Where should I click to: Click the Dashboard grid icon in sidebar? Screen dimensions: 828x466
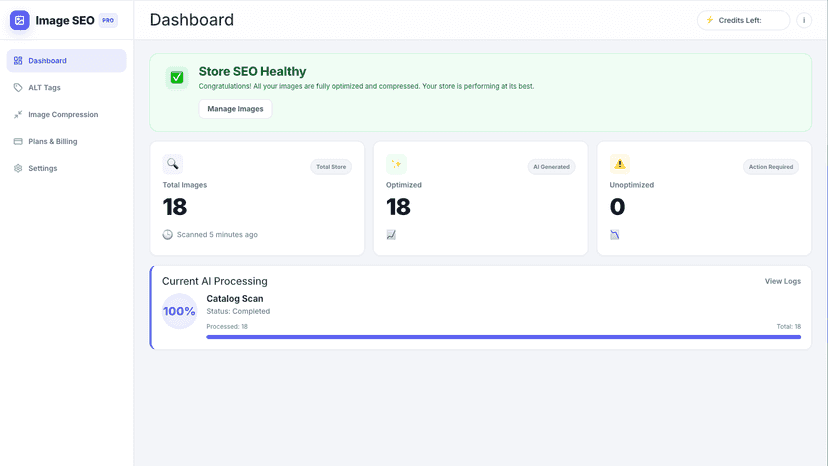point(18,61)
